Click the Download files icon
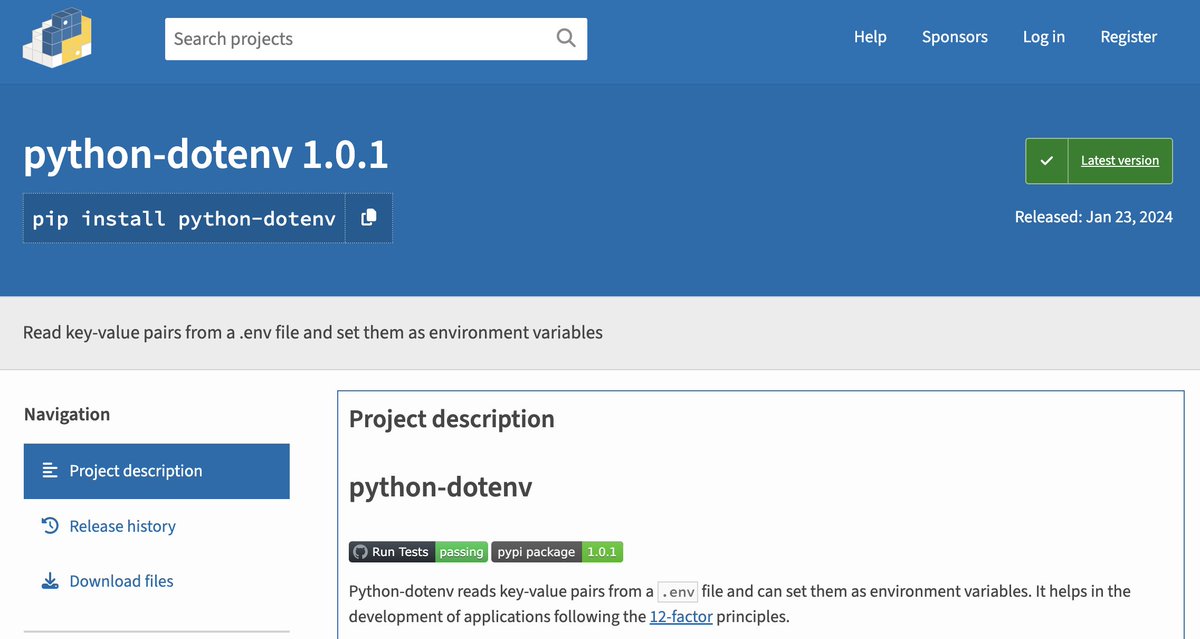 tap(50, 581)
